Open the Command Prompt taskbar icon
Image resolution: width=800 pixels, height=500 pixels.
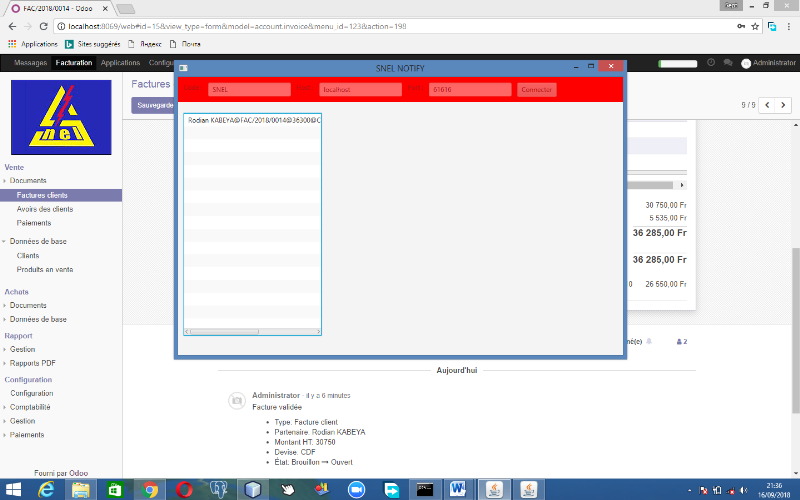coord(425,490)
